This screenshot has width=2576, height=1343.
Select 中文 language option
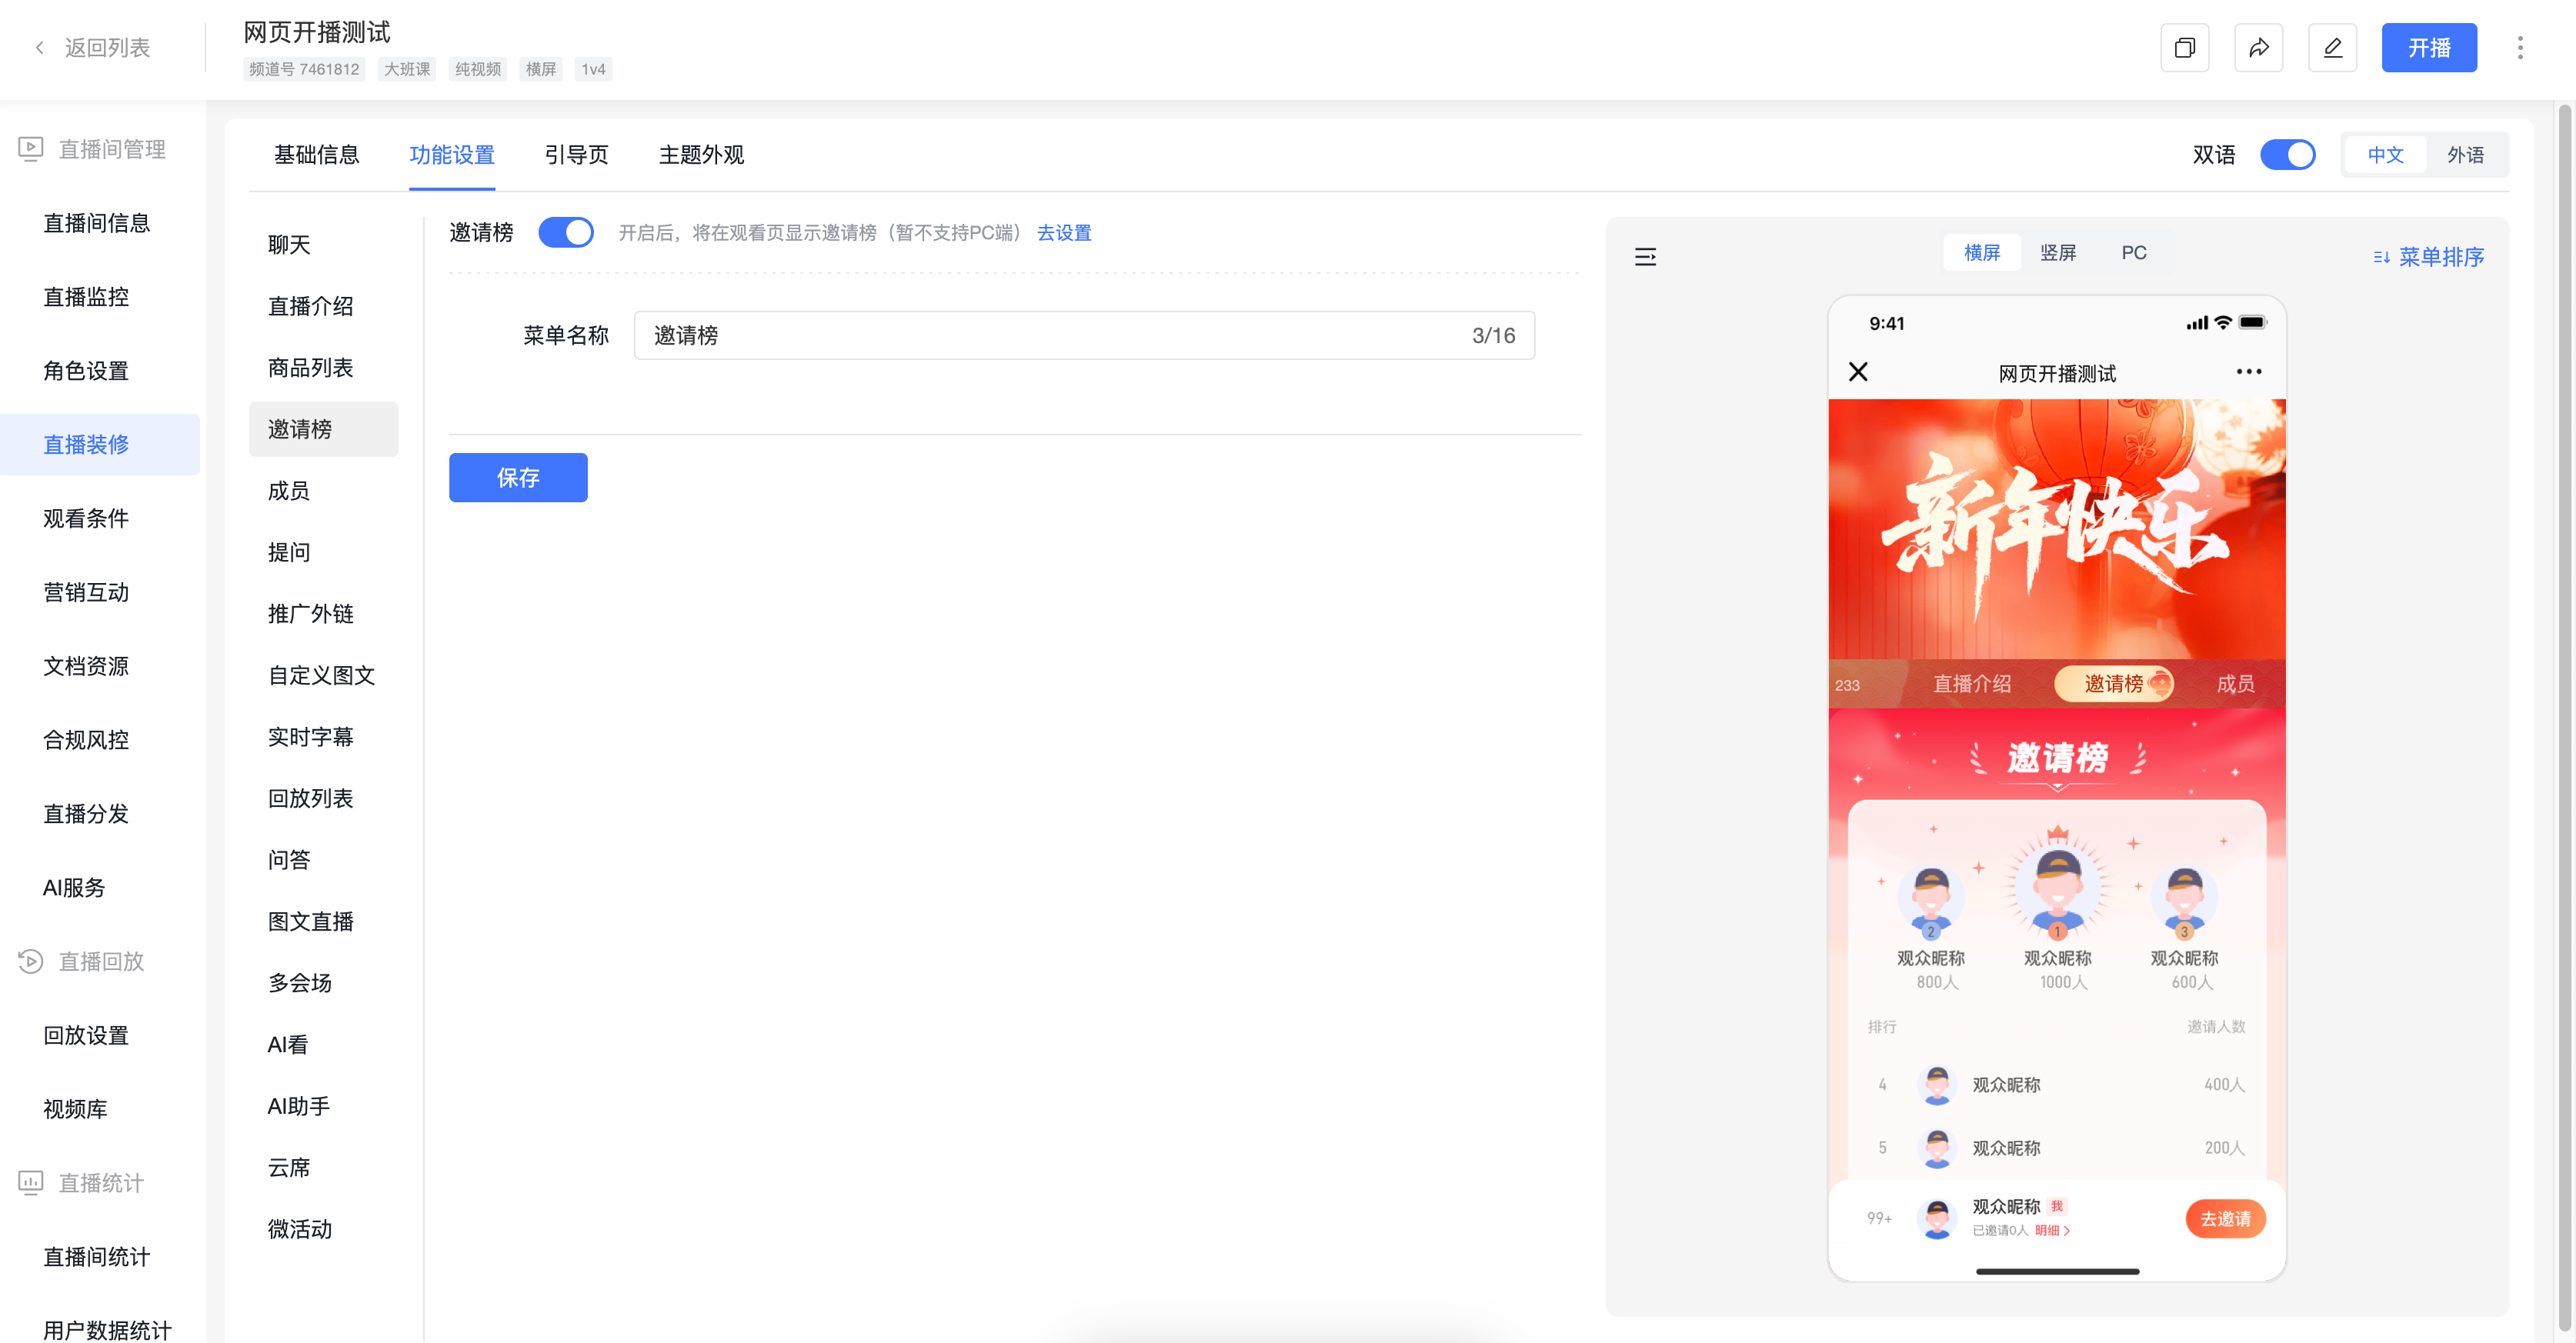(x=2386, y=155)
